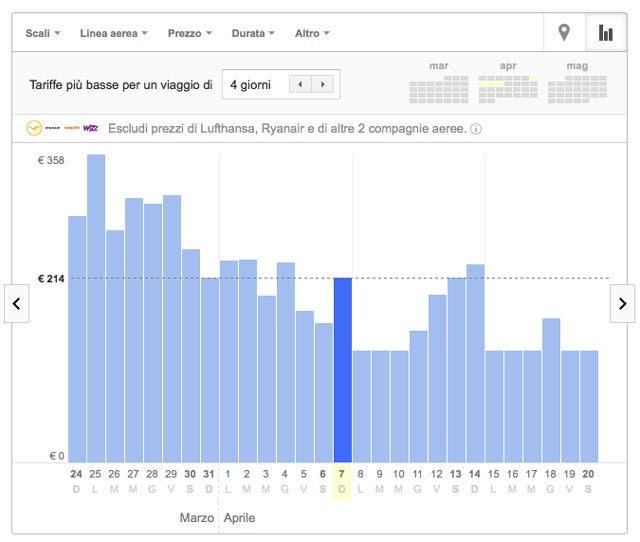This screenshot has height=542, width=640.
Task: Select the price bar for April 8
Action: point(362,406)
